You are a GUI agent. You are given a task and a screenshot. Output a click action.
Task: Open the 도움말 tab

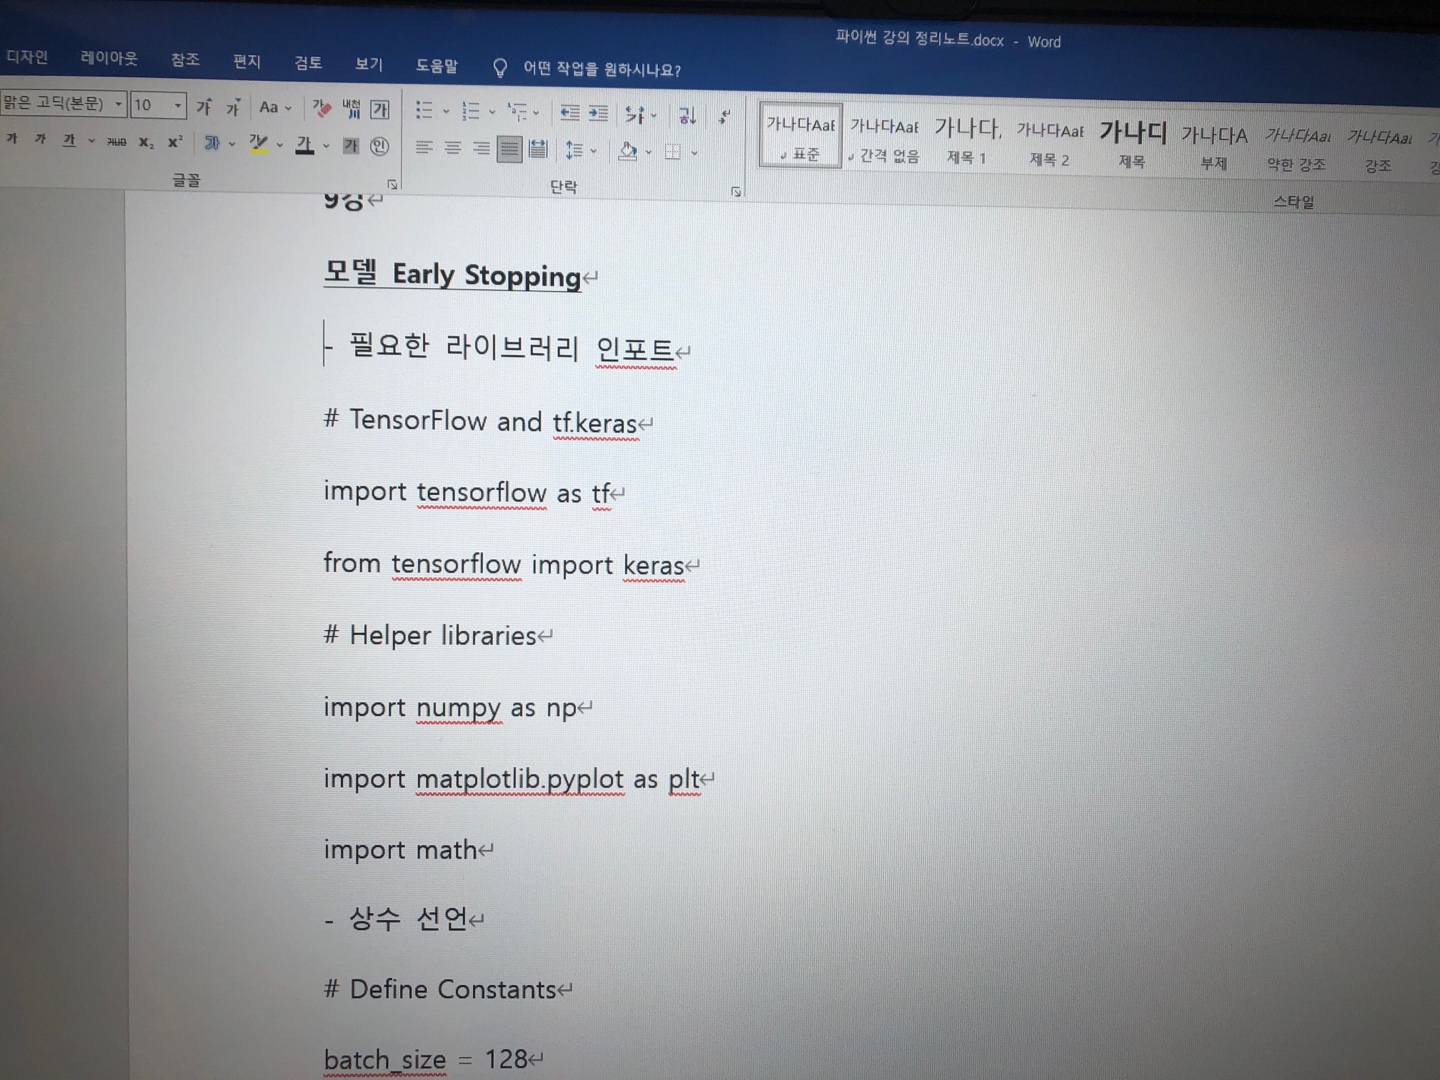pos(437,66)
